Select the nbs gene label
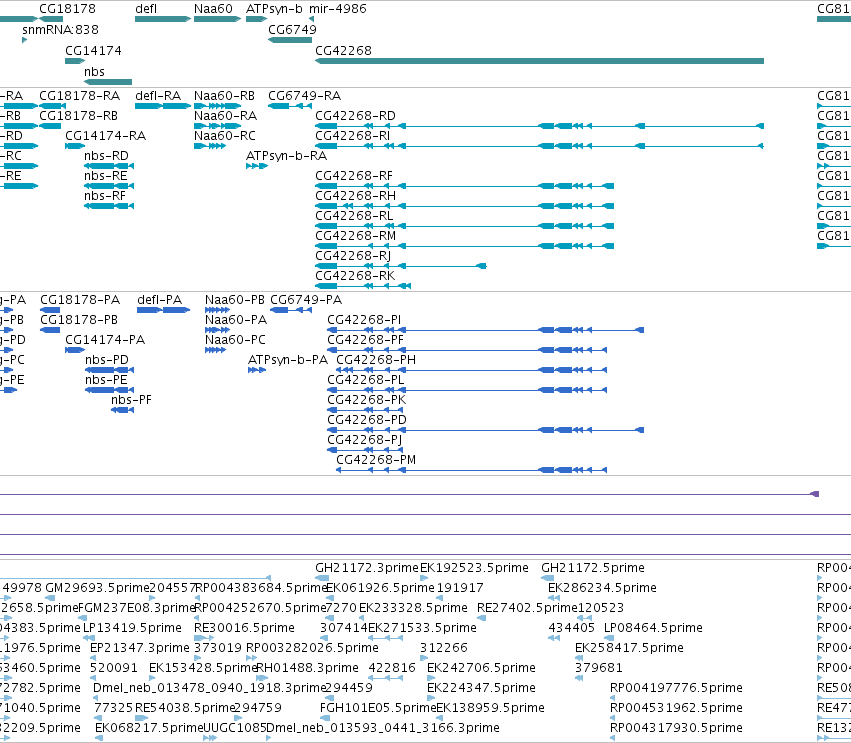This screenshot has height=743, width=851. coord(94,72)
